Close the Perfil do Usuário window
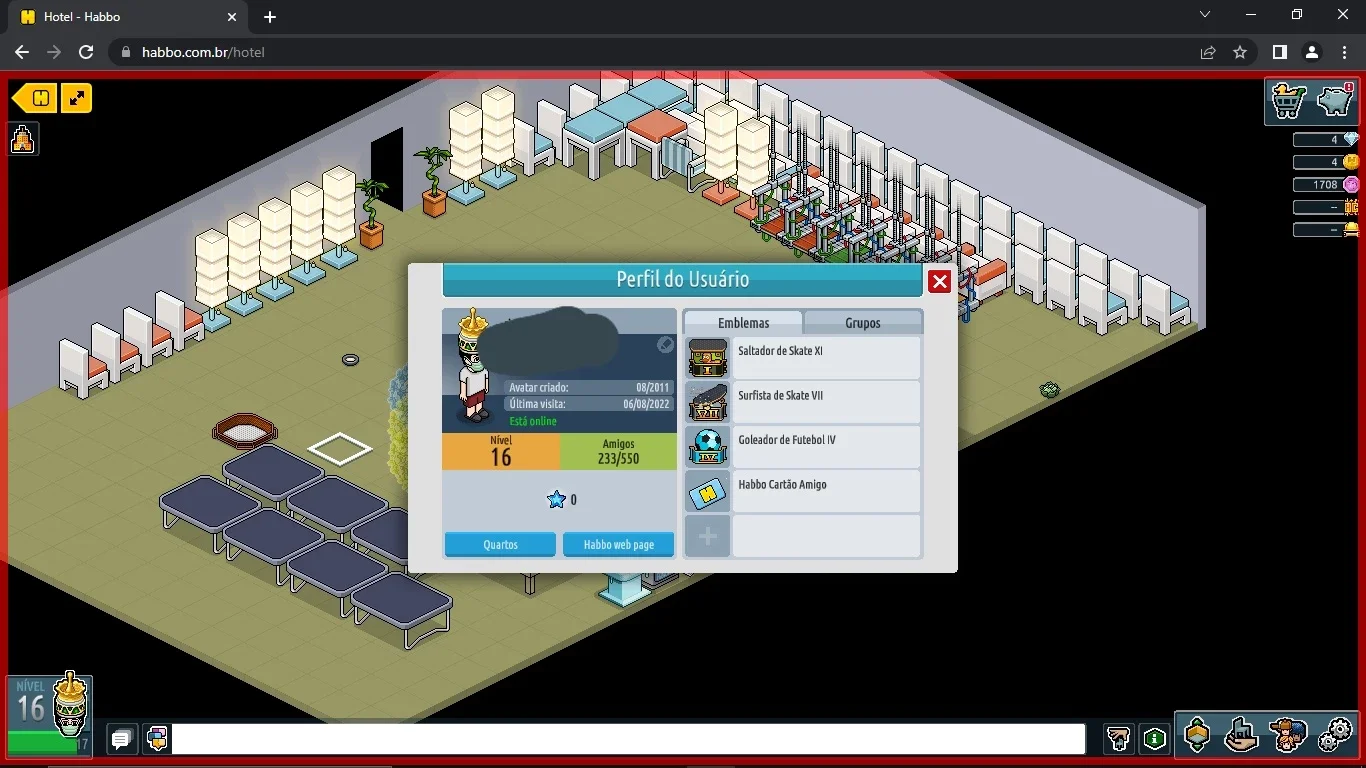The height and width of the screenshot is (768, 1366). [x=939, y=282]
